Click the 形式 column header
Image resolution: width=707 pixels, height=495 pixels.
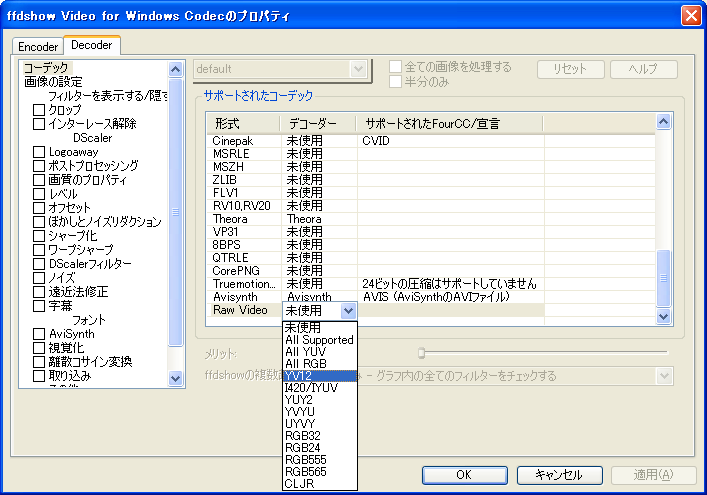(x=227, y=123)
